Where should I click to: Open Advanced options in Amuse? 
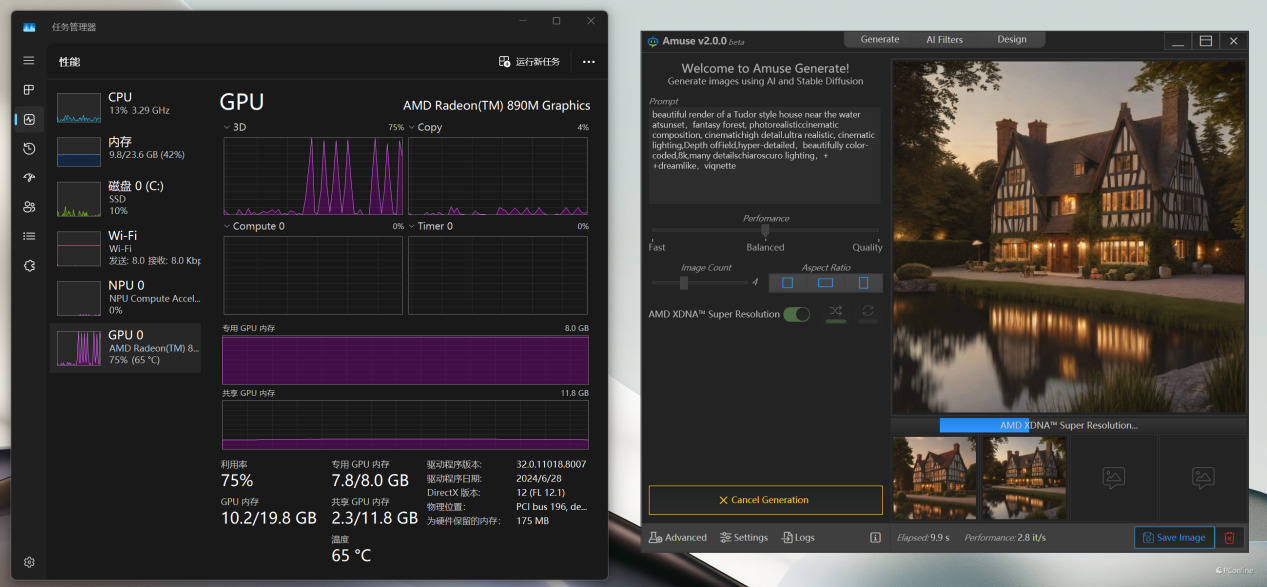[678, 538]
